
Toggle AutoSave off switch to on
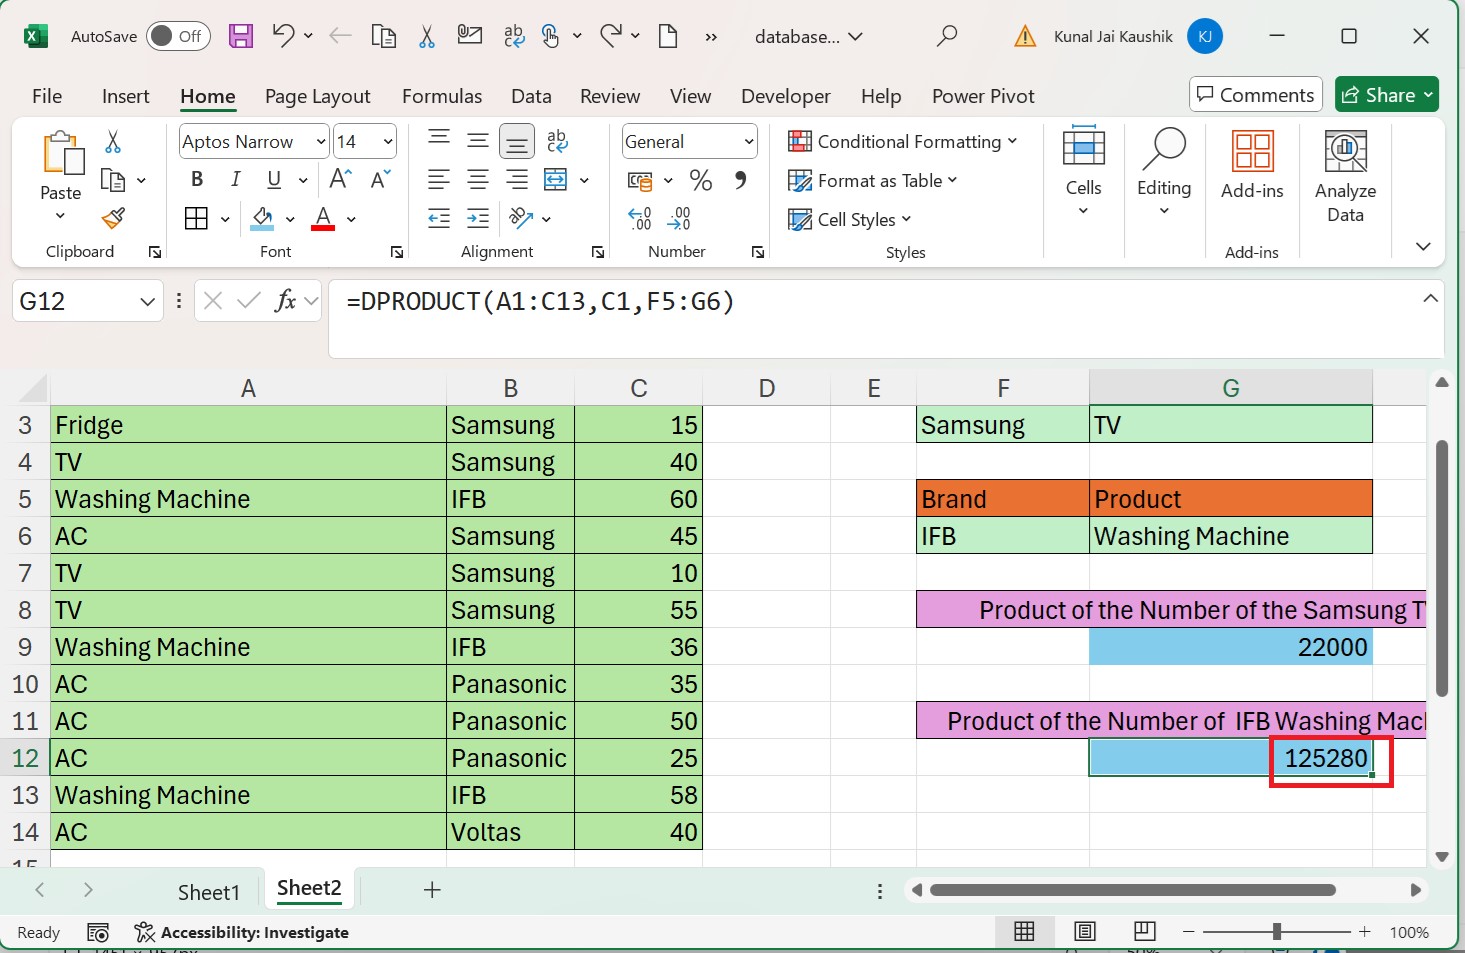pyautogui.click(x=177, y=35)
